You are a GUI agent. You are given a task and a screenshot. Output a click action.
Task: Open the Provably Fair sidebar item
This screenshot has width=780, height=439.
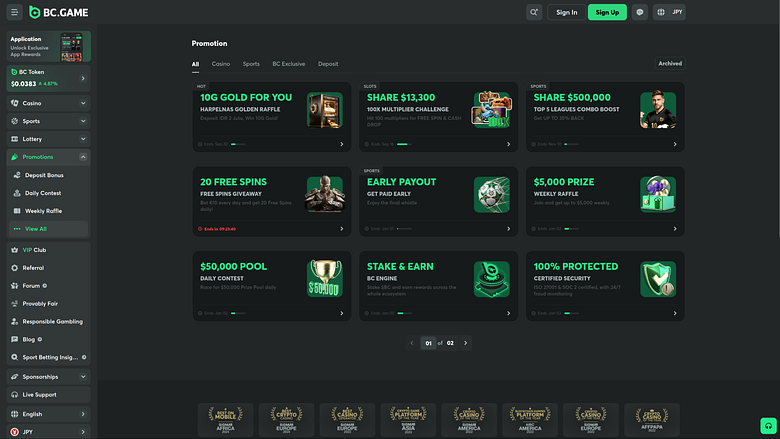pos(48,303)
